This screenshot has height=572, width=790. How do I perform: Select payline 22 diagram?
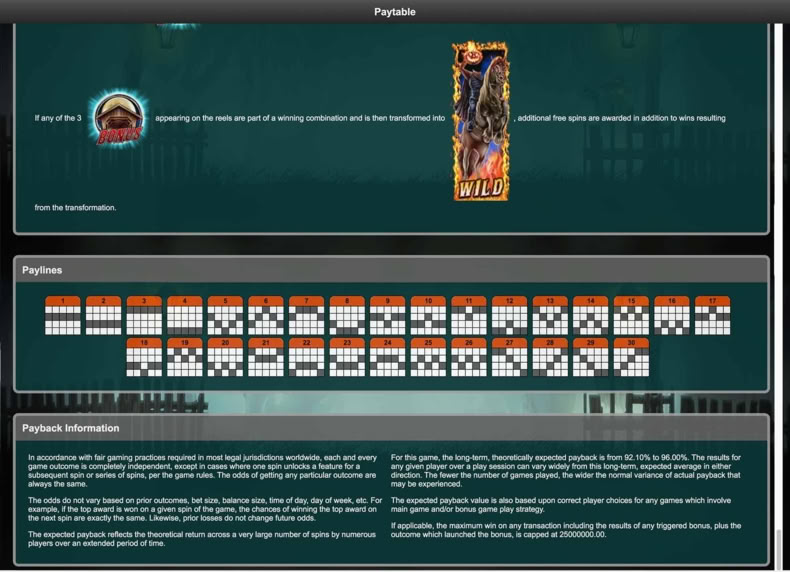coord(306,357)
